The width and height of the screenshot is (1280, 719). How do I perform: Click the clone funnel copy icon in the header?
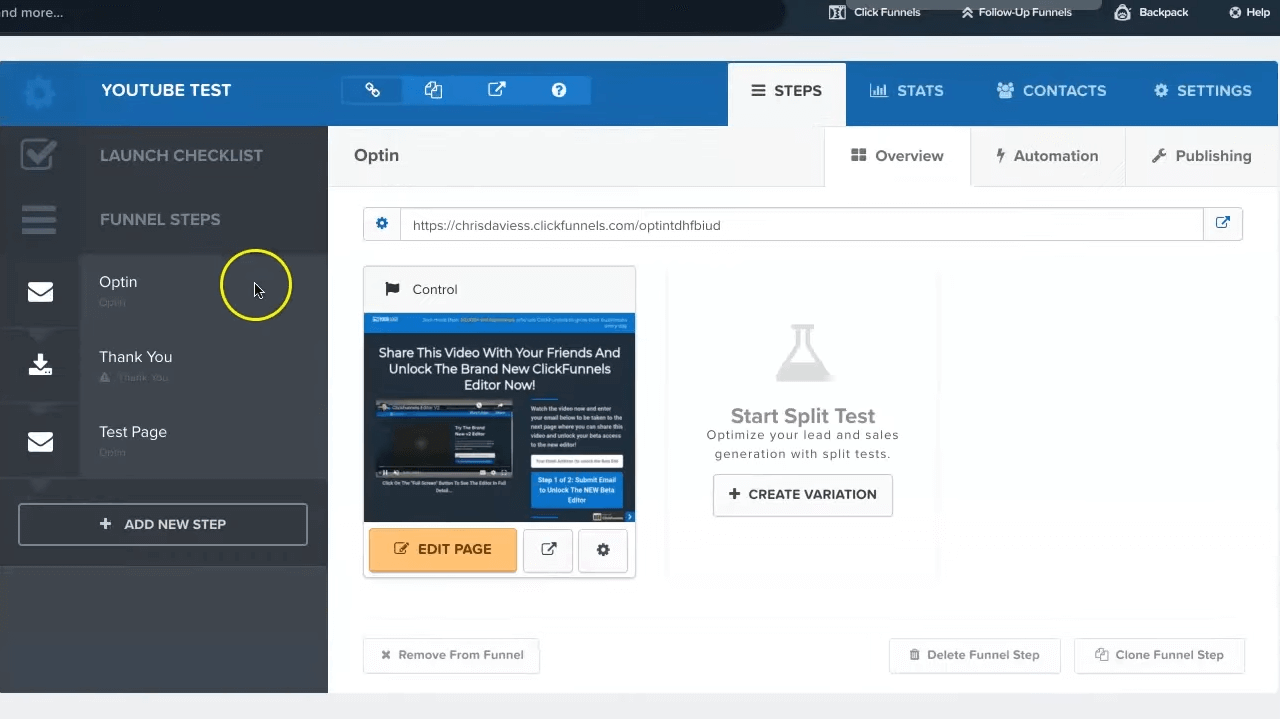433,90
